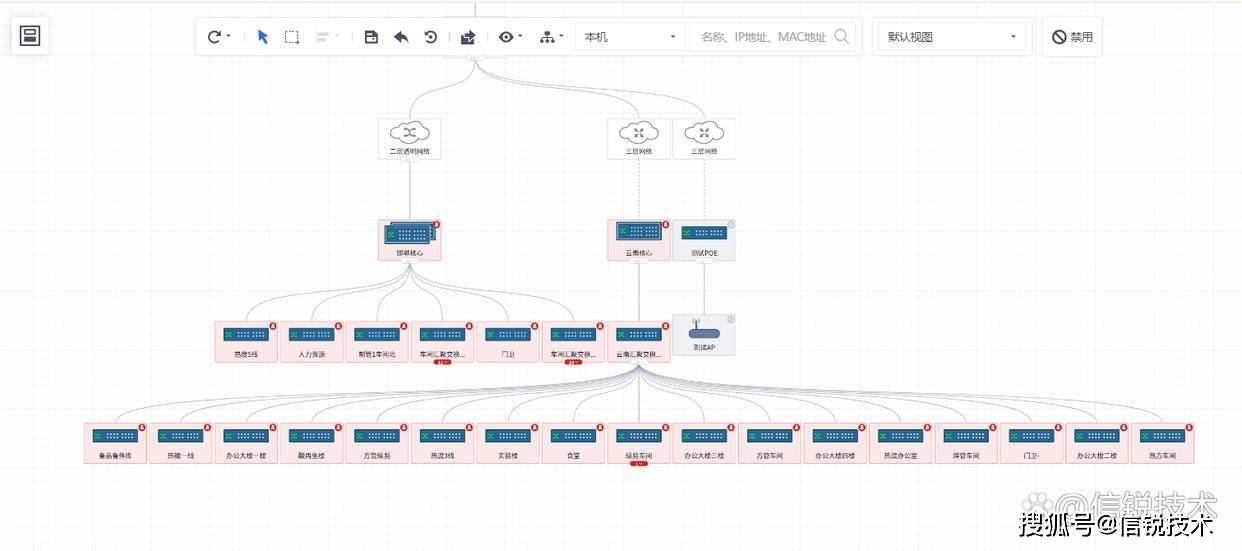Click the grey status badge on 测试AP
This screenshot has width=1242, height=551.
tap(731, 319)
